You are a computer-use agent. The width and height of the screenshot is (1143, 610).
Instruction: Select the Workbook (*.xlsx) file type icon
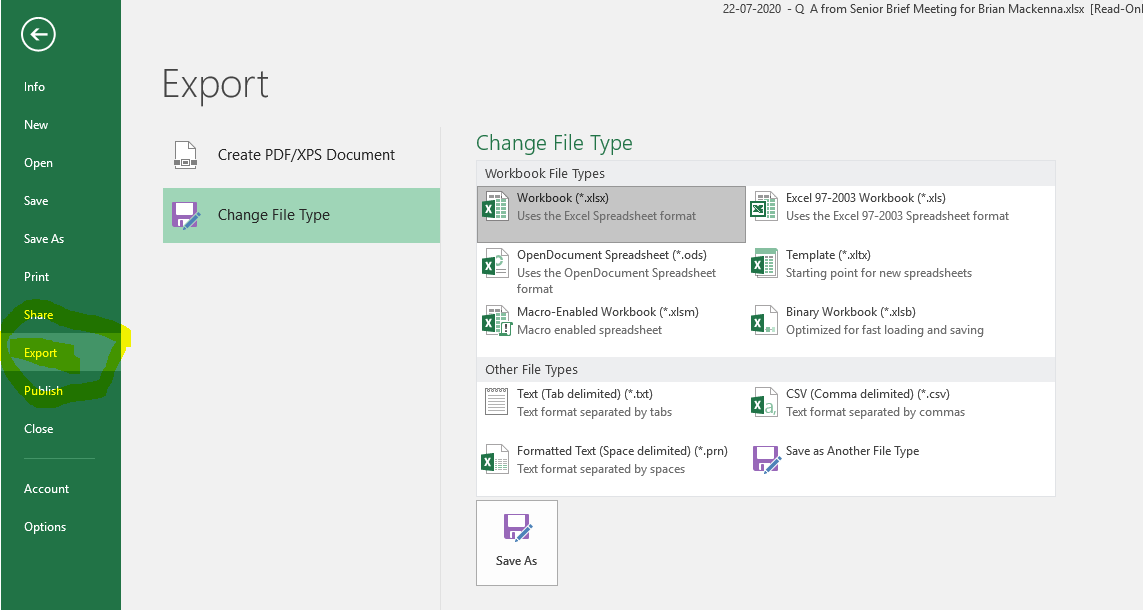495,206
